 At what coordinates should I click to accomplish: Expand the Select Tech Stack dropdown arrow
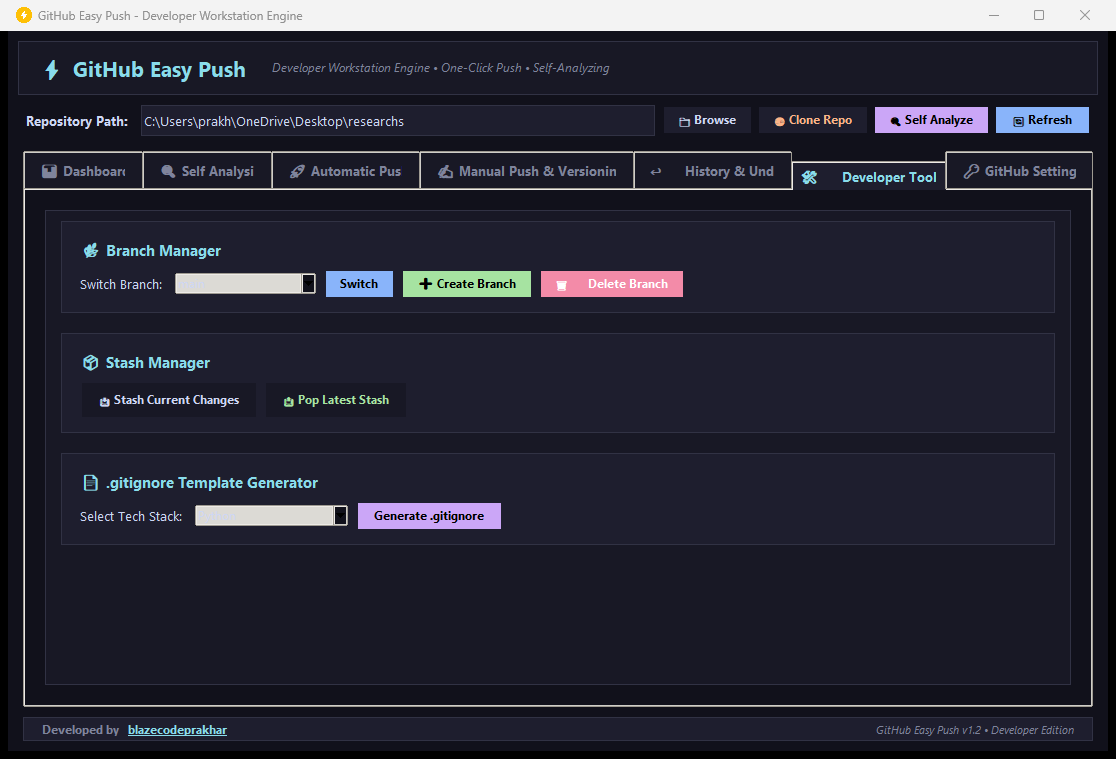tap(340, 516)
